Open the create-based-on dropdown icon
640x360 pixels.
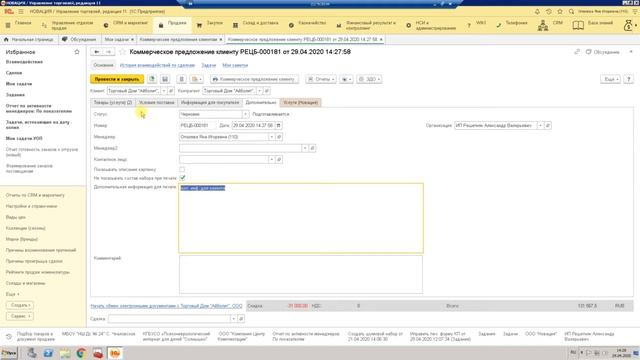tap(196, 79)
